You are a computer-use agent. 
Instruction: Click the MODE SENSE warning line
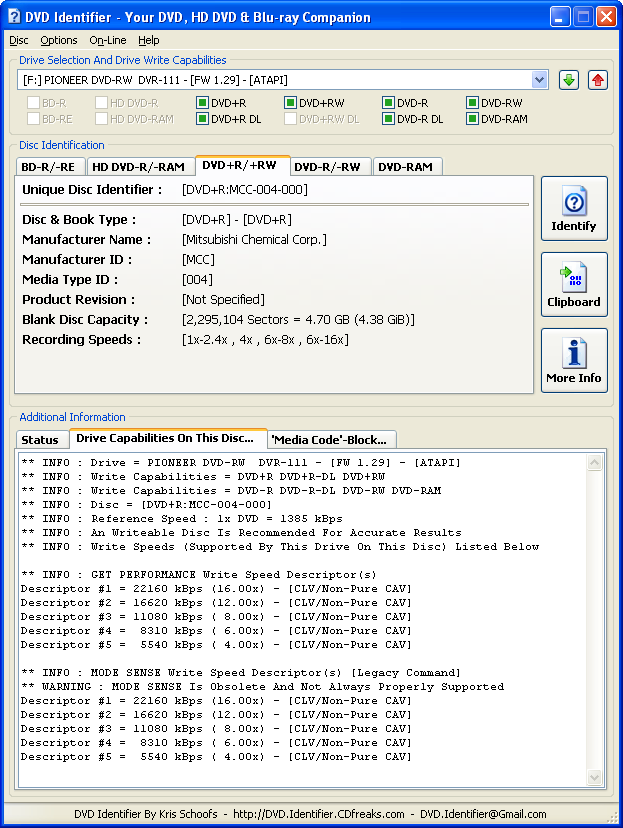point(262,686)
